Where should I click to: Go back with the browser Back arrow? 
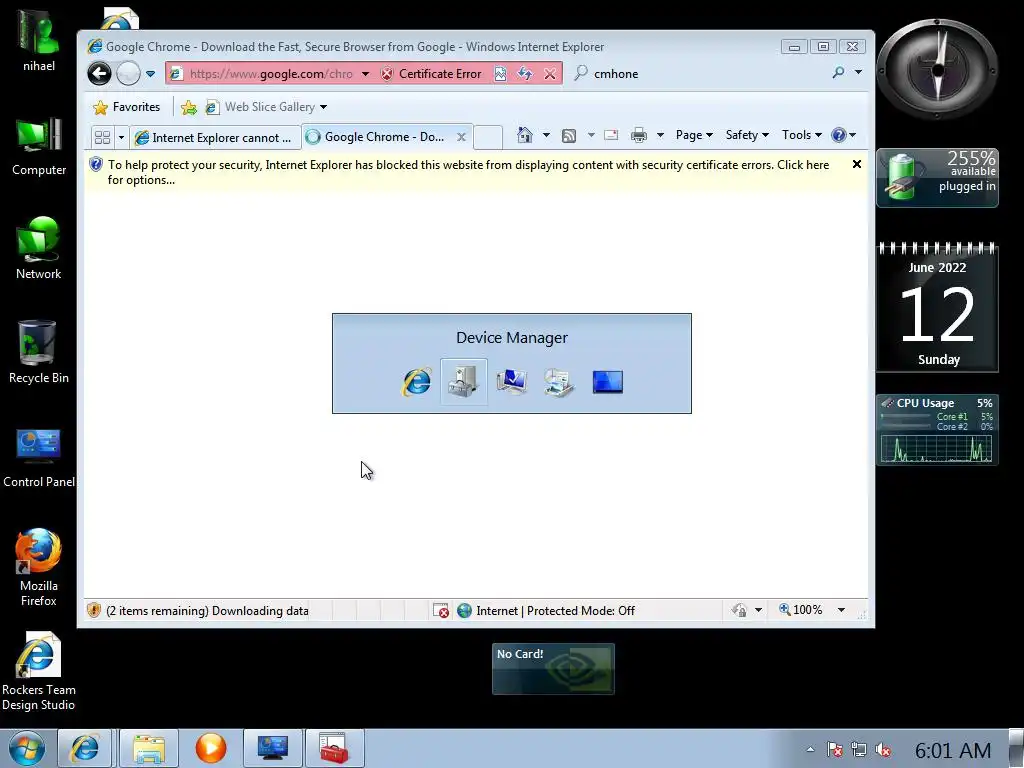tap(99, 73)
